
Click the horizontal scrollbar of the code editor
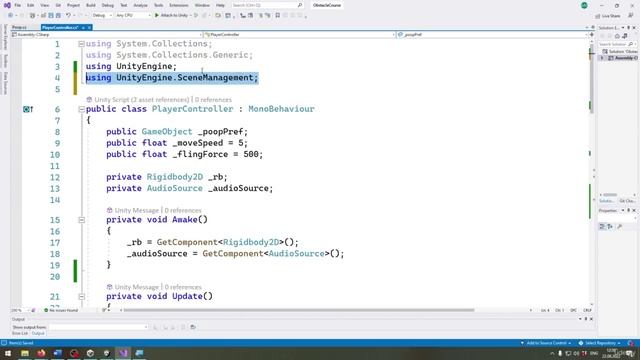299,310
